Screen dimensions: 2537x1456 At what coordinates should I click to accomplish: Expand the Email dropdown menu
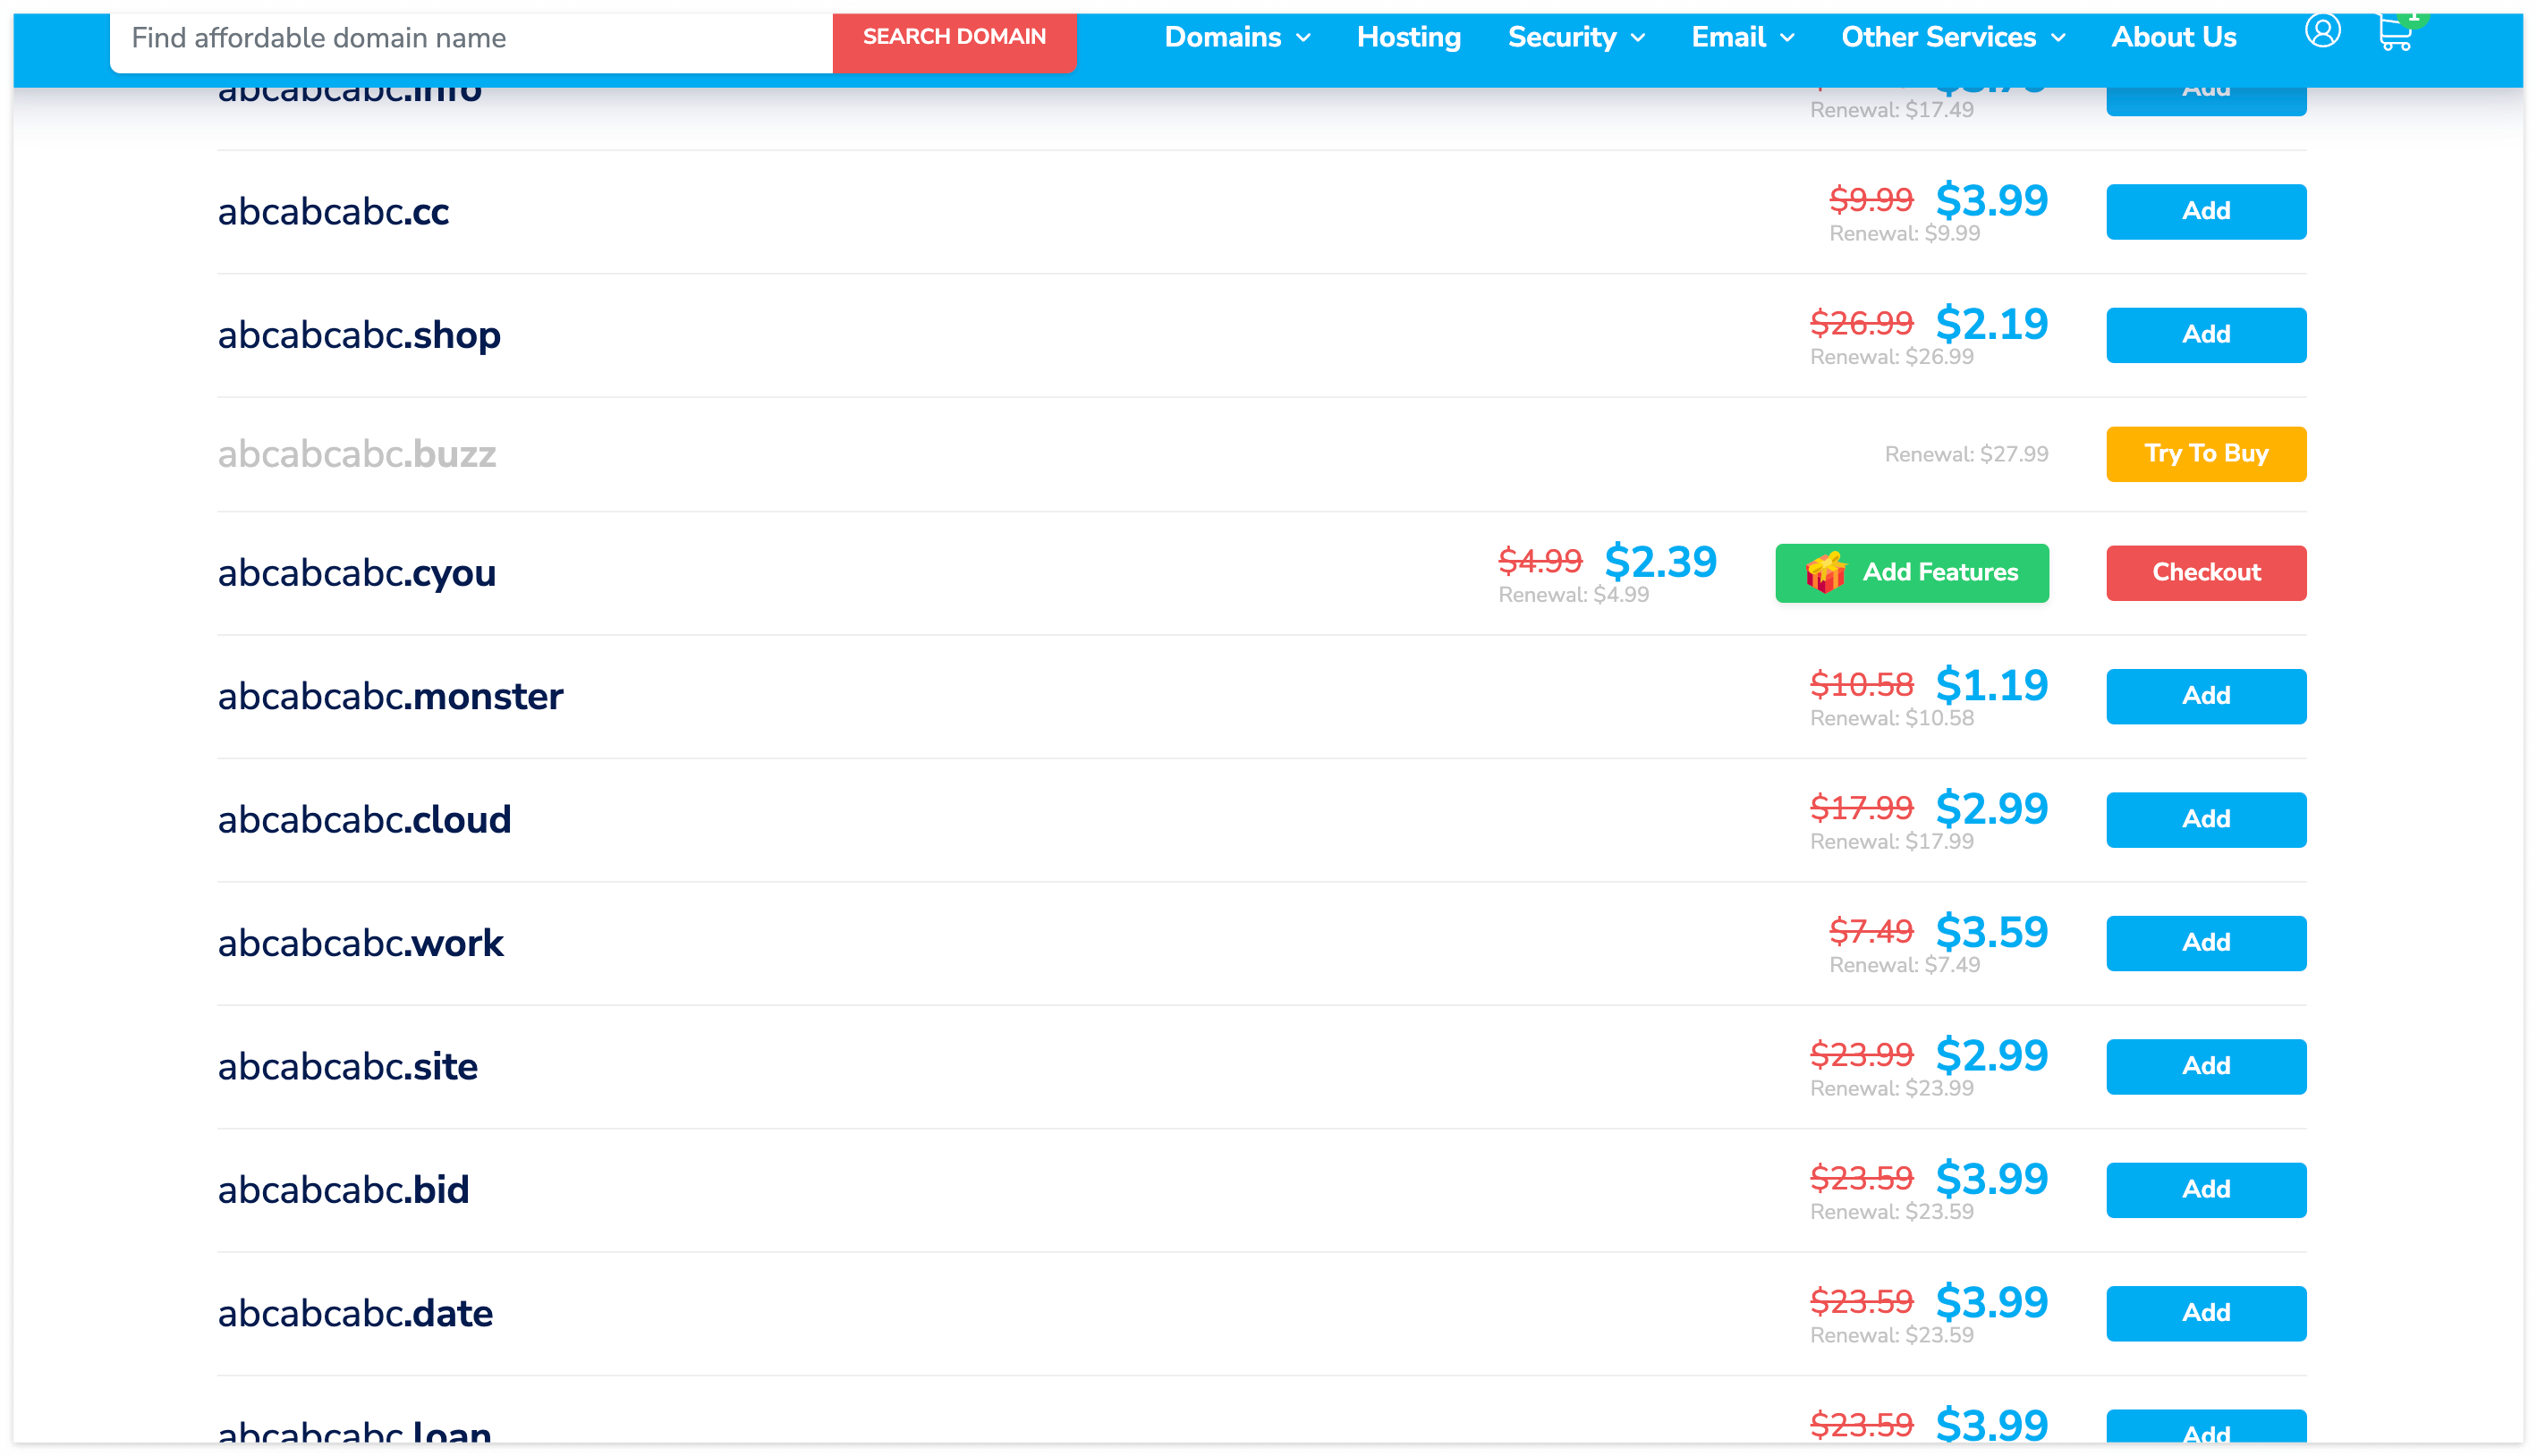[x=1742, y=37]
